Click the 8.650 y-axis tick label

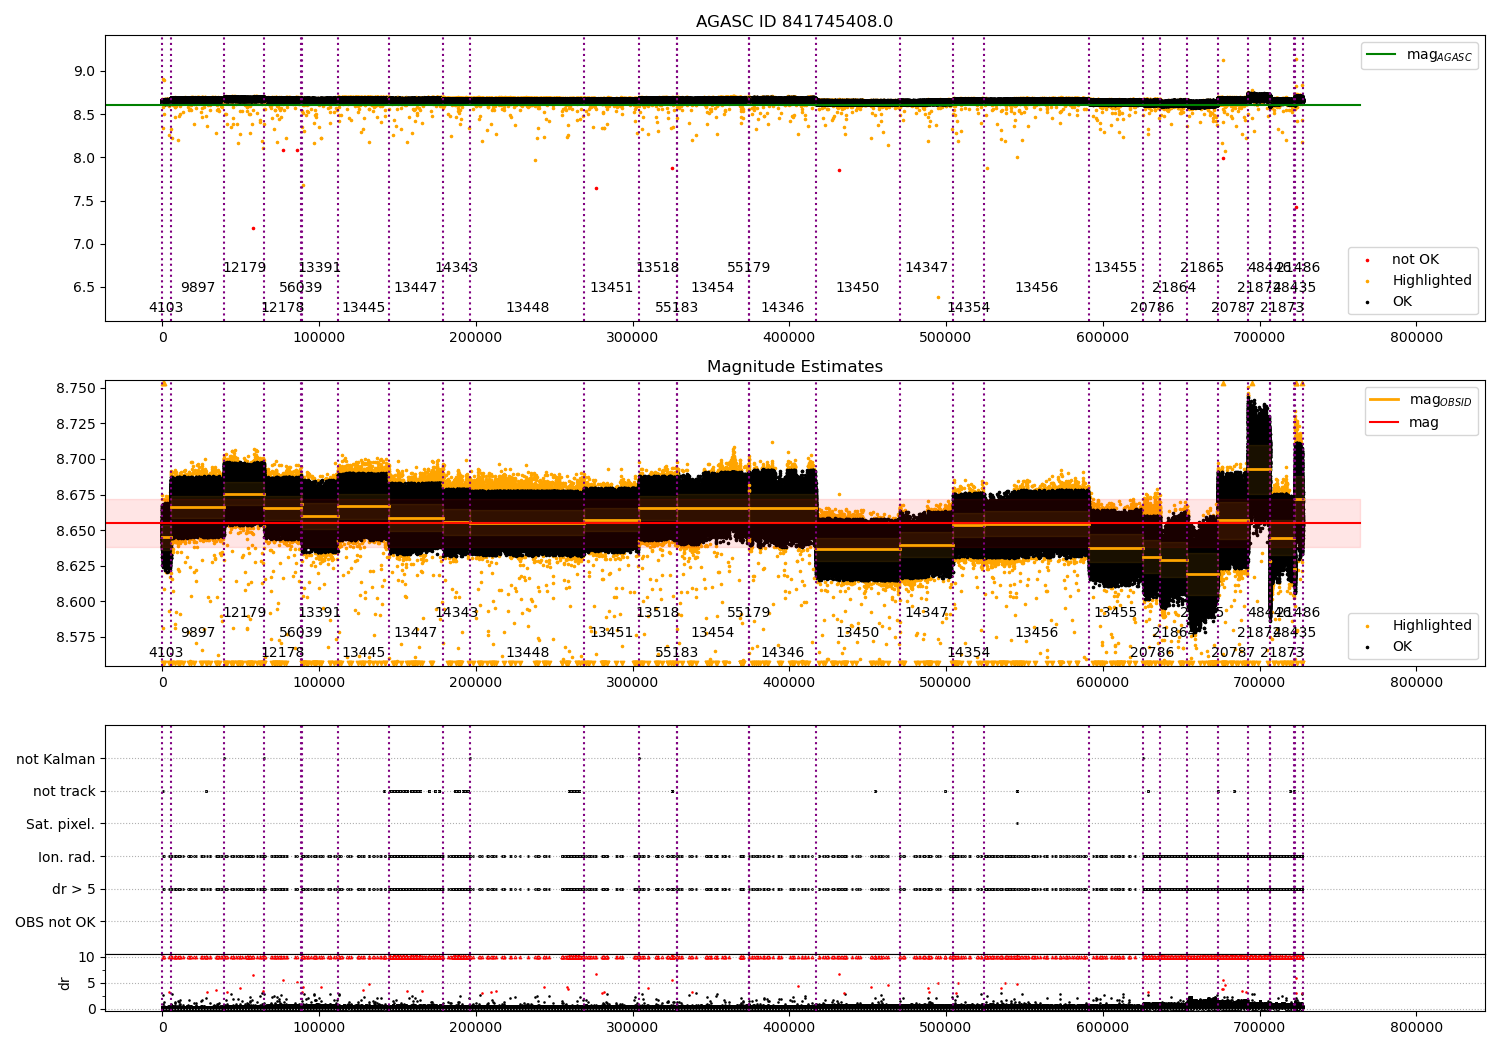pos(75,531)
